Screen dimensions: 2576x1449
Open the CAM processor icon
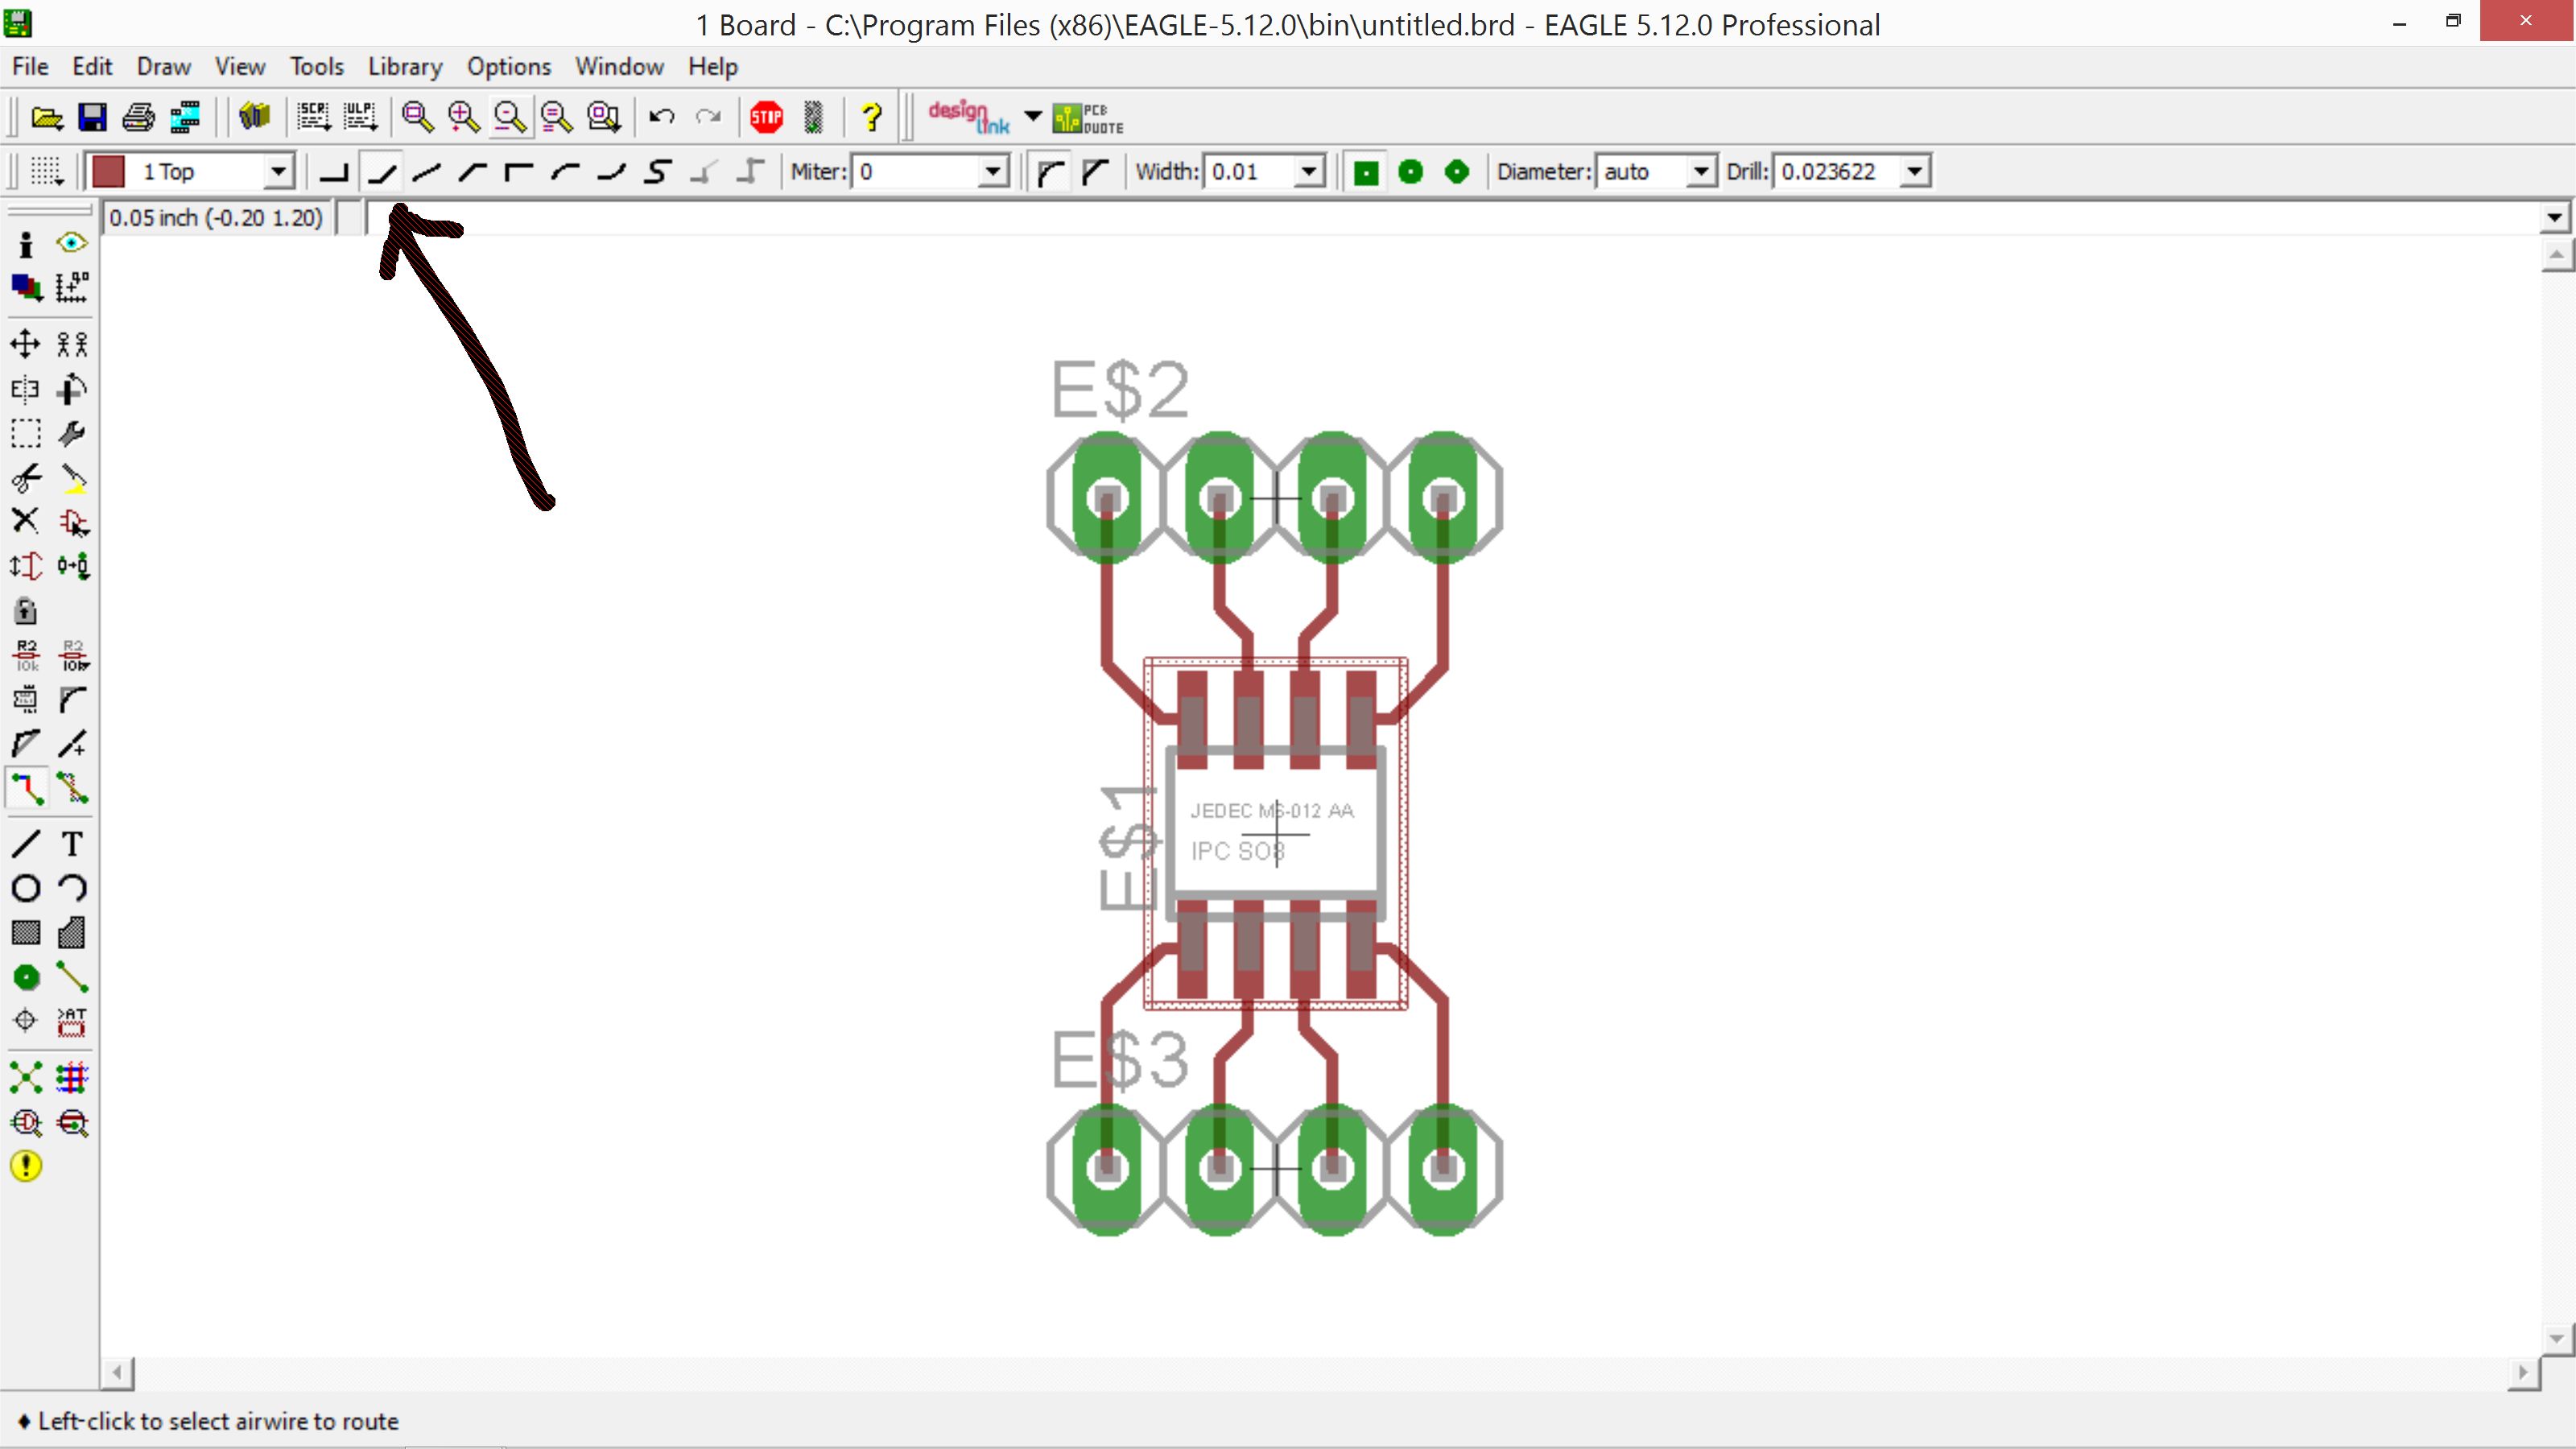point(185,118)
